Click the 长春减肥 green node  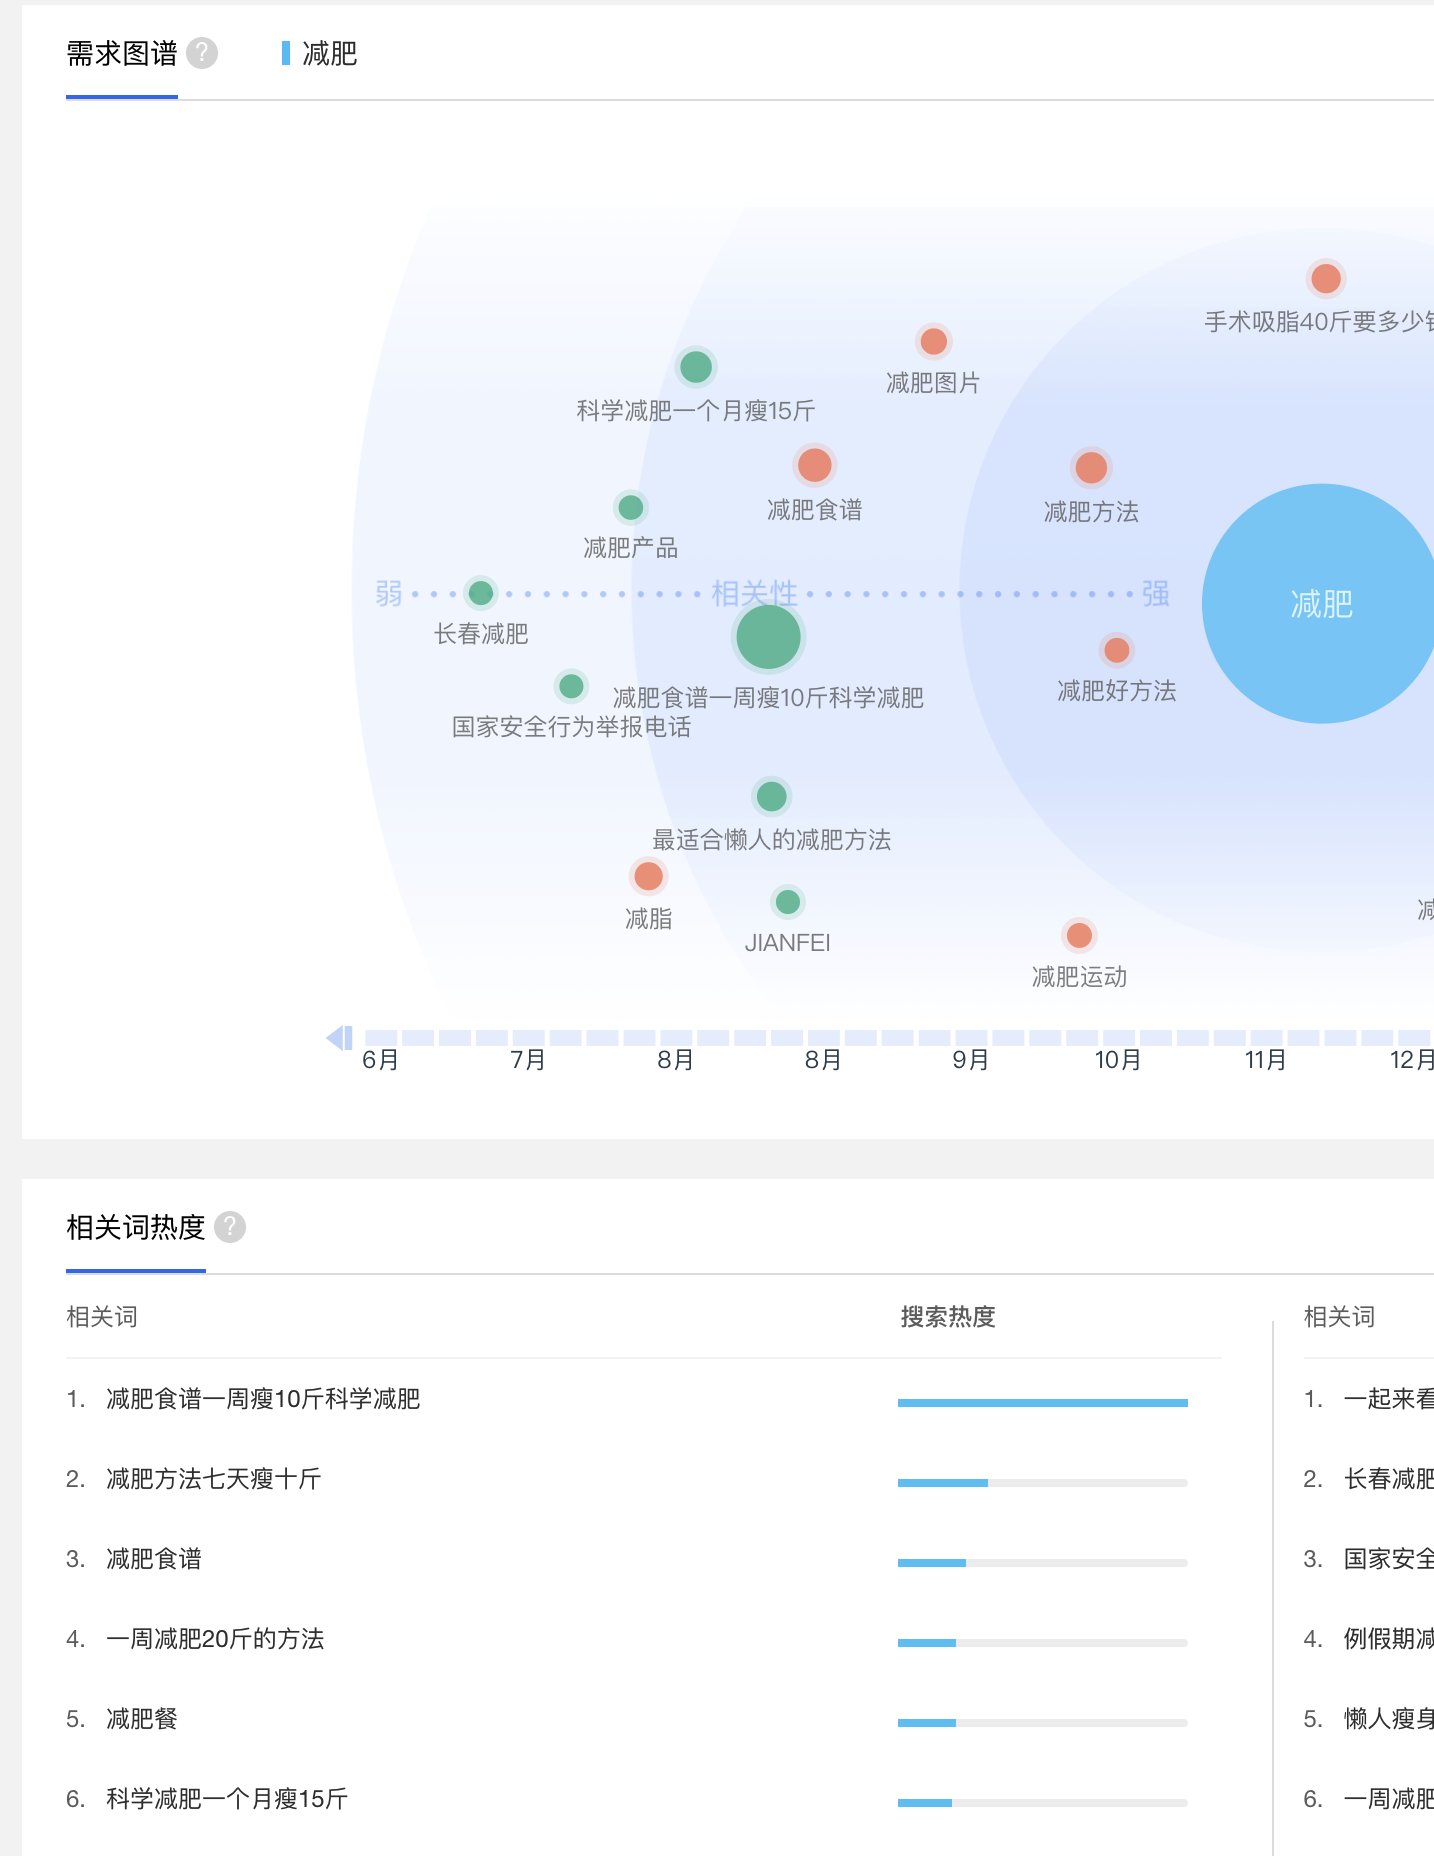481,593
